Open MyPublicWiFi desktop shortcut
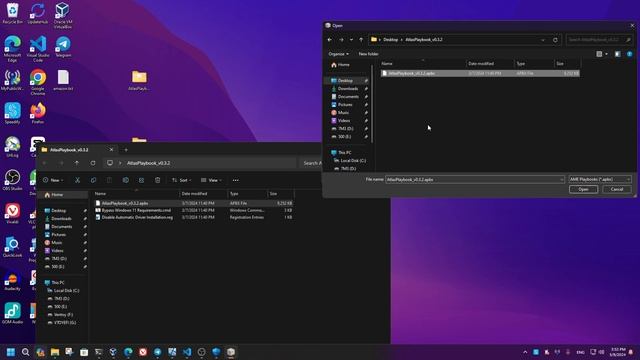Screen dimensions: 640x360 tap(12, 80)
